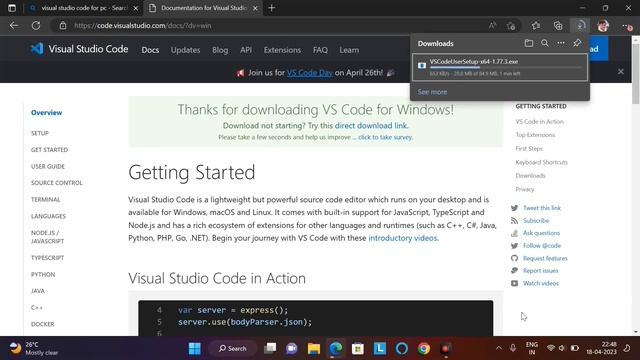Show hidden system tray icons
The width and height of the screenshot is (640, 360).
click(x=498, y=348)
